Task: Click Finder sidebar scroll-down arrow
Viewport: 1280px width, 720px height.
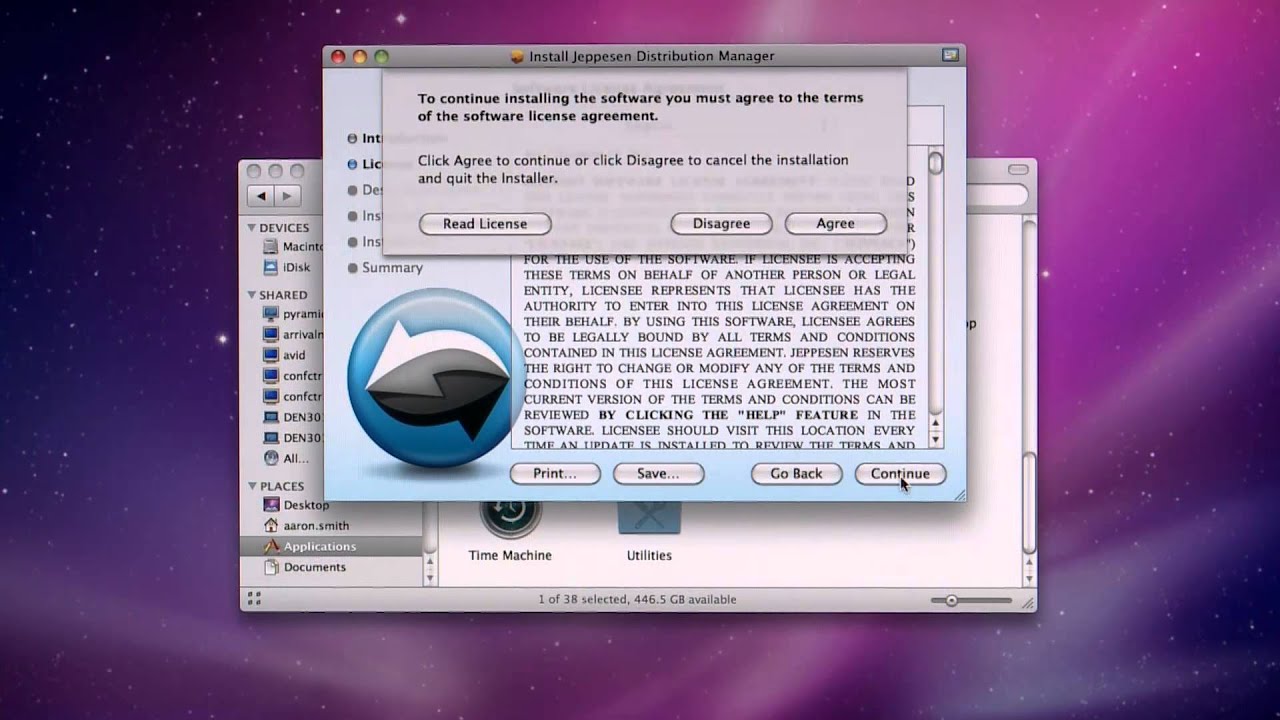Action: (431, 577)
